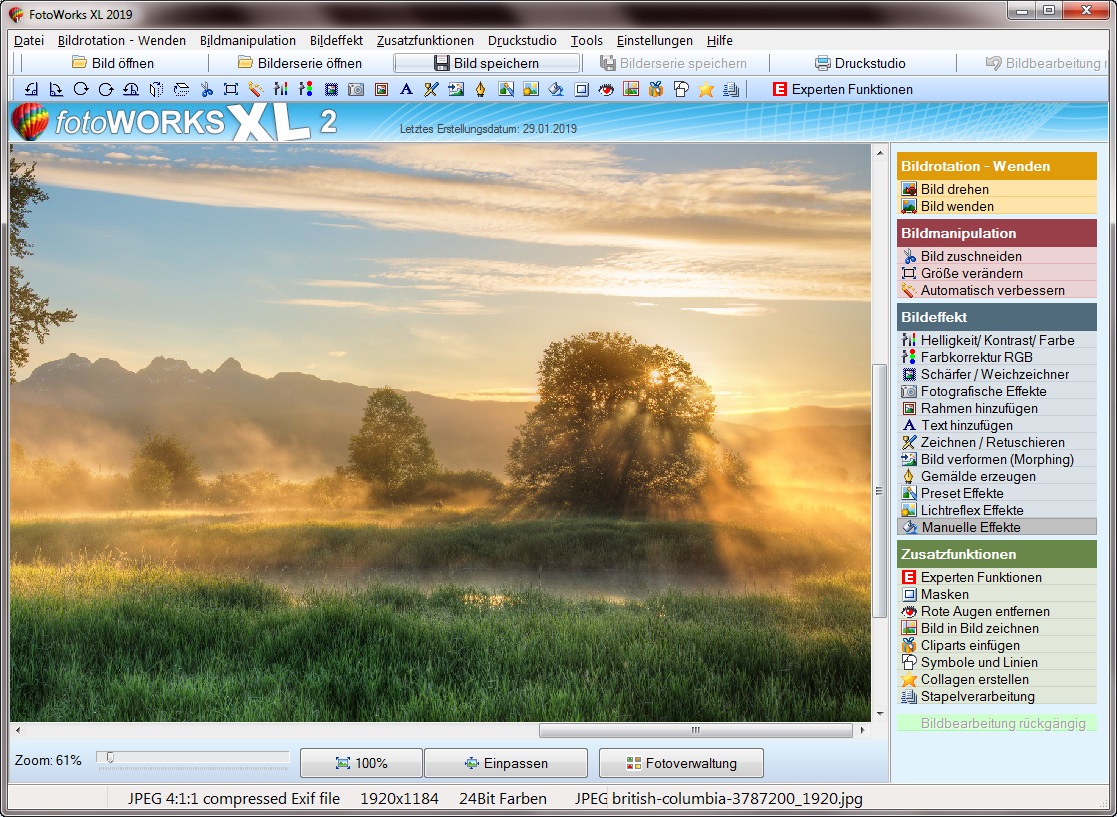Select Bild drehen in the side panel

coord(954,189)
